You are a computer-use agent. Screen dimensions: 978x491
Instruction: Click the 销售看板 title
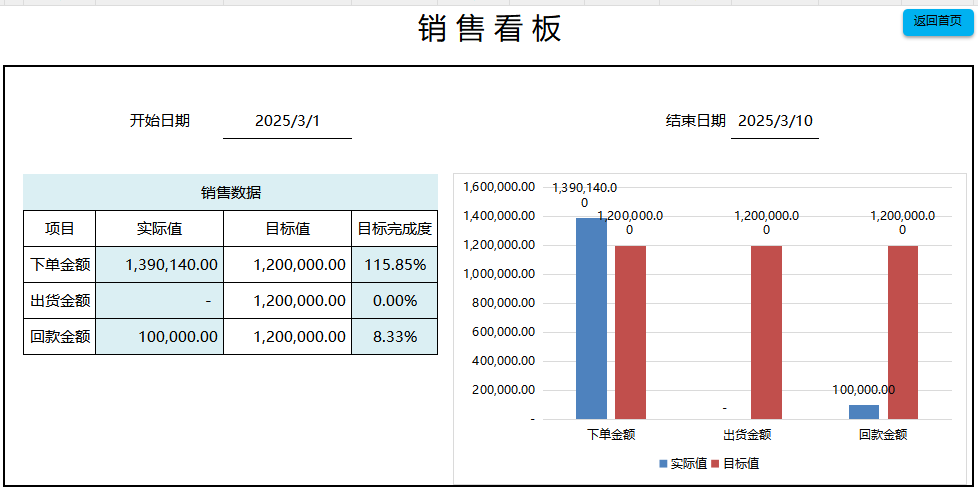490,29
